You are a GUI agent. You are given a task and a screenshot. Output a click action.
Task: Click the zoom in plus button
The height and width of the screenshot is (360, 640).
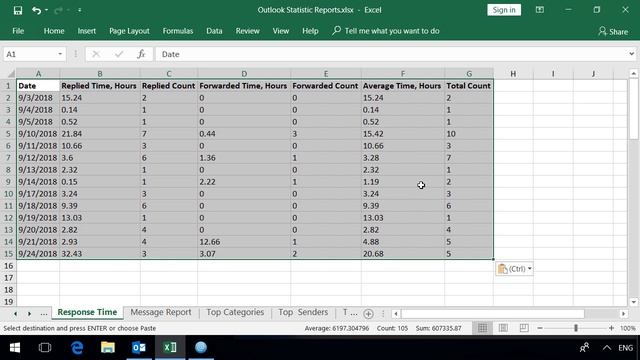[611, 328]
